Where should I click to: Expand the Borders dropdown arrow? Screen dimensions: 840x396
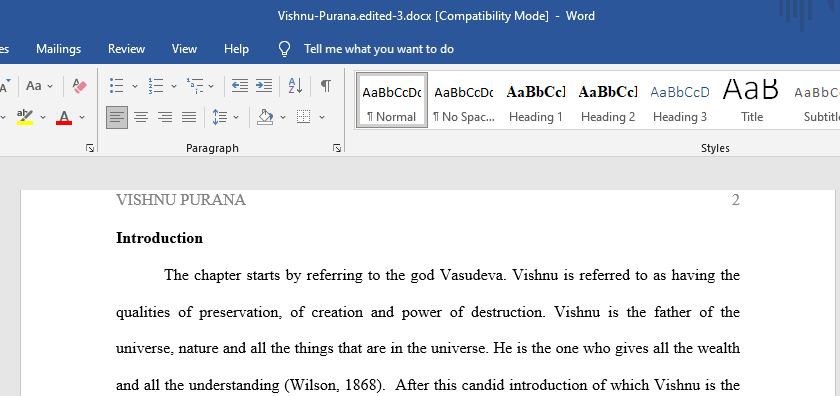pyautogui.click(x=322, y=117)
